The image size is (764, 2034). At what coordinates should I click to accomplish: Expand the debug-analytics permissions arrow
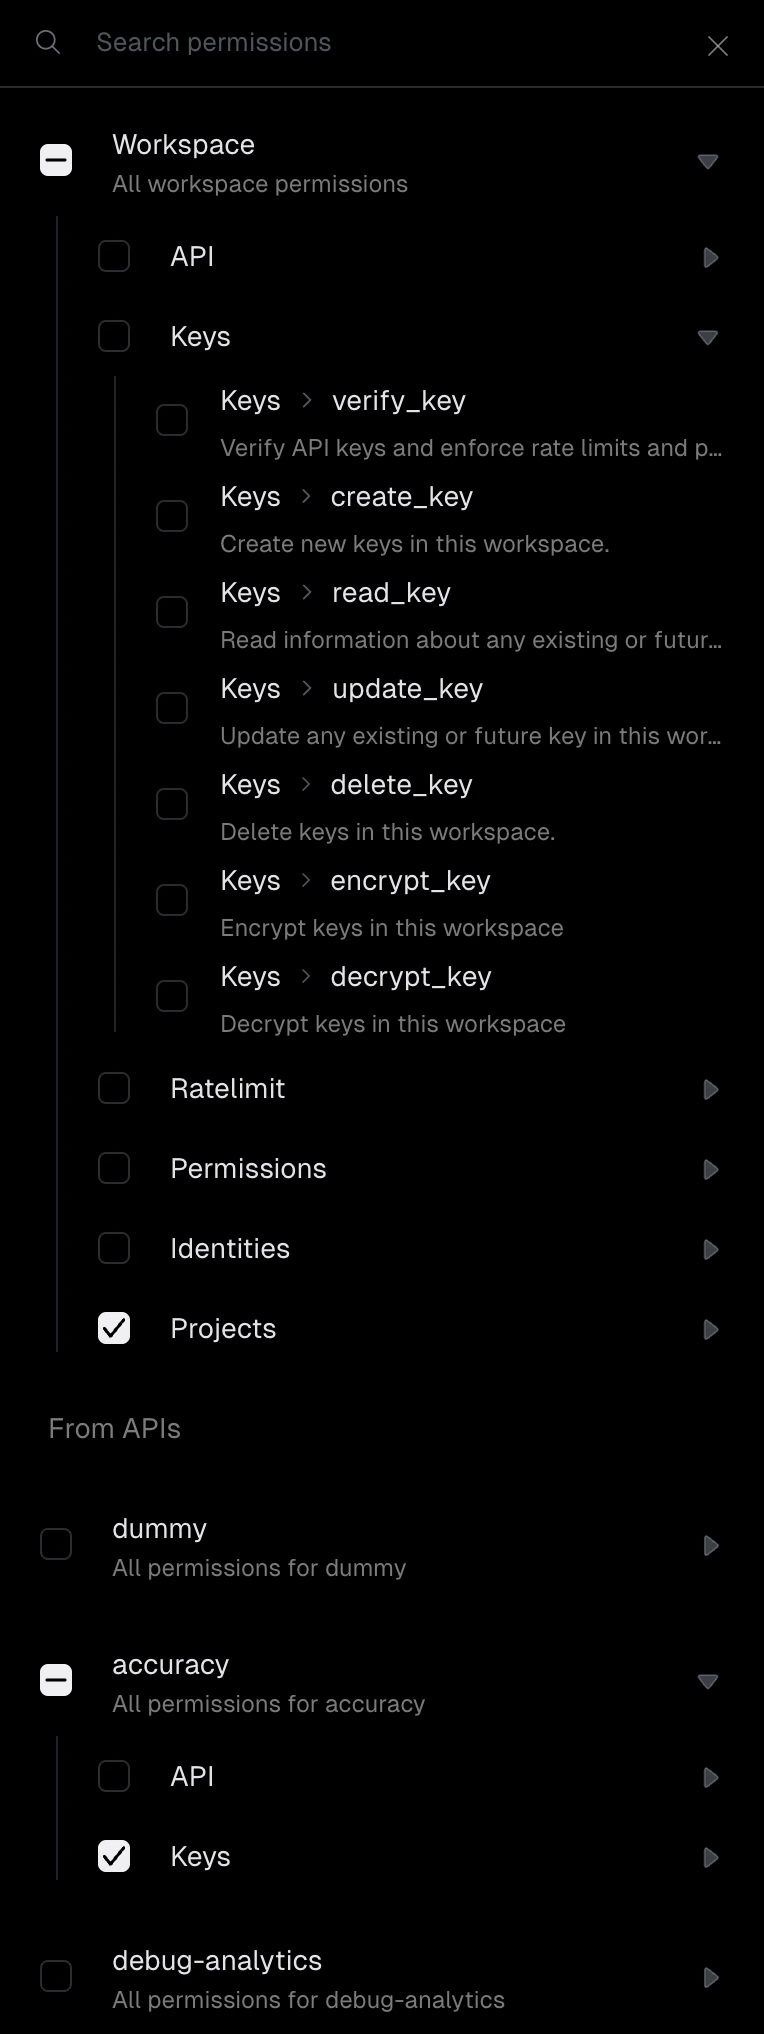[x=711, y=1978]
